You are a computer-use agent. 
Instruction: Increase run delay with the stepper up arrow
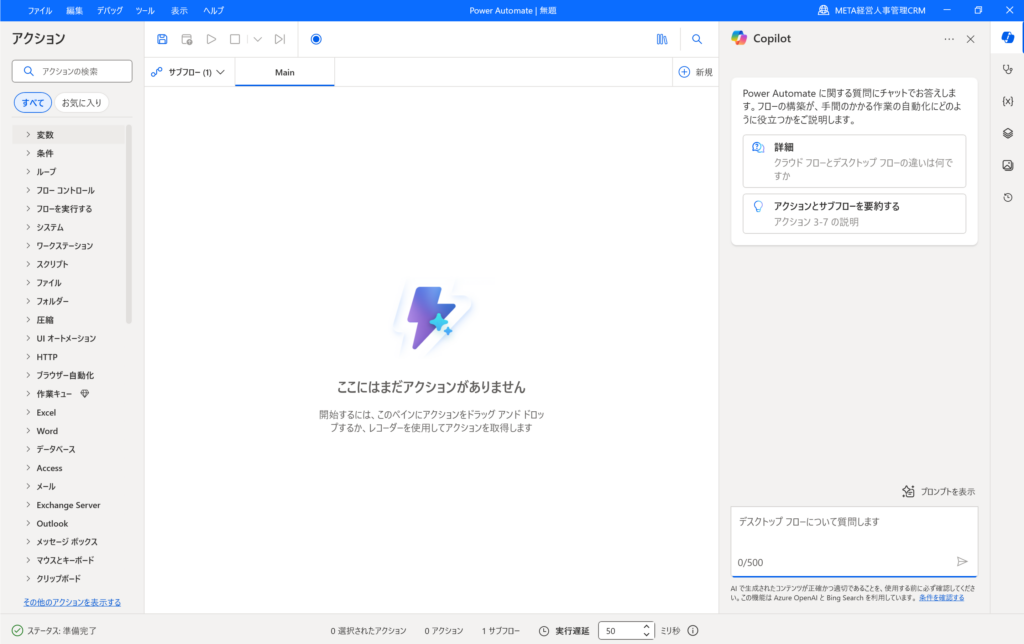tap(646, 626)
